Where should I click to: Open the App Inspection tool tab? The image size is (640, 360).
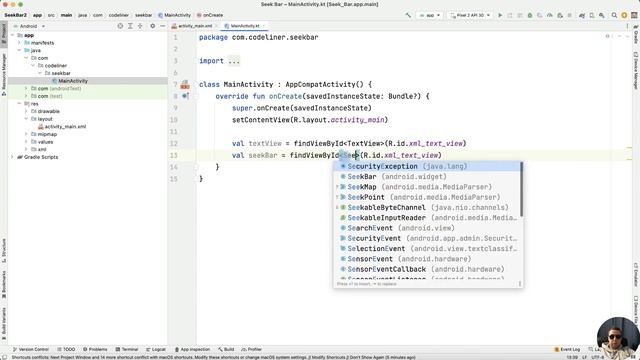pyautogui.click(x=192, y=349)
